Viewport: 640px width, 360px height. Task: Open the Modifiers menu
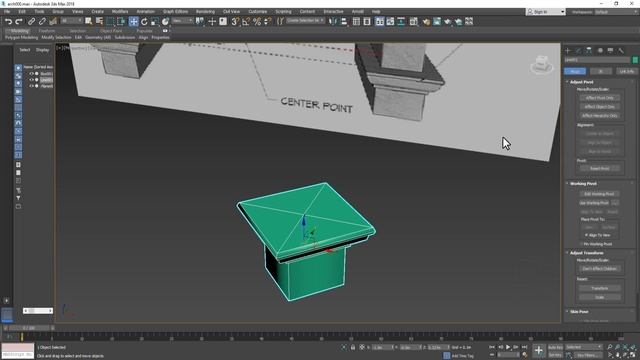pyautogui.click(x=120, y=12)
